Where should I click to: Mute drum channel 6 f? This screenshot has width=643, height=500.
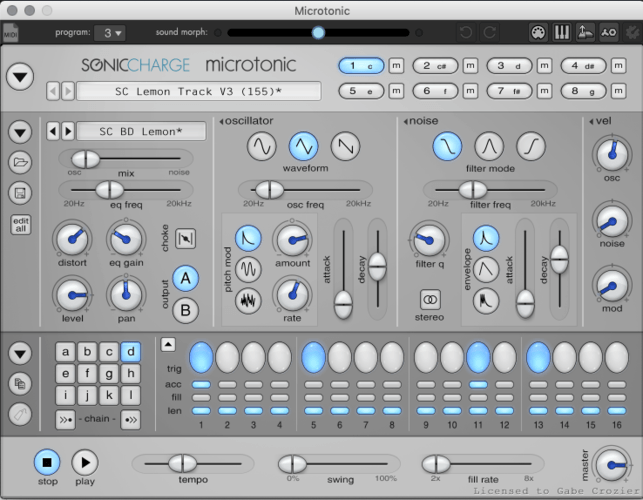(x=470, y=91)
